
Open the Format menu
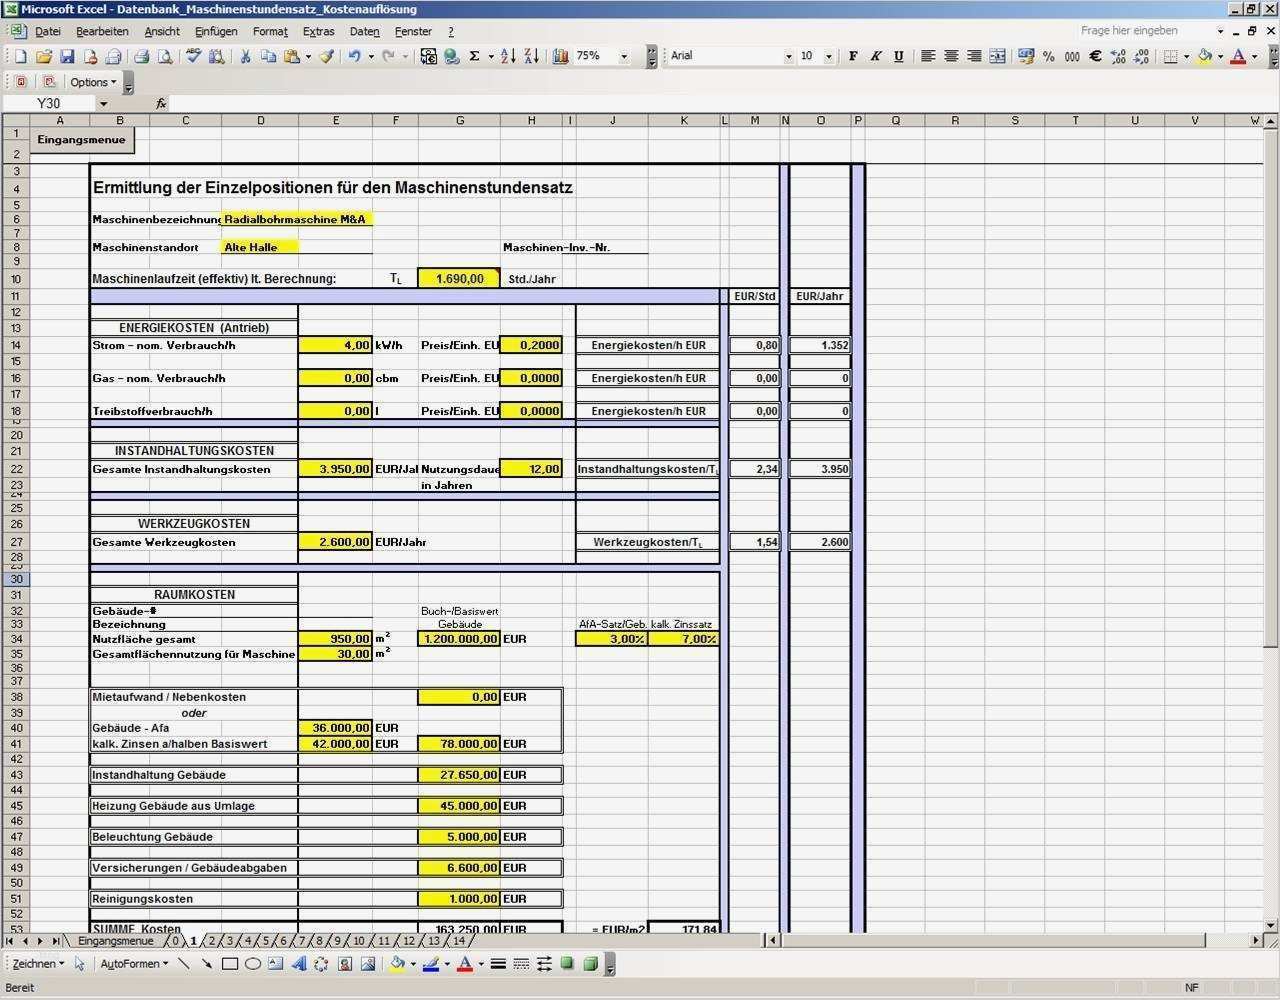270,31
